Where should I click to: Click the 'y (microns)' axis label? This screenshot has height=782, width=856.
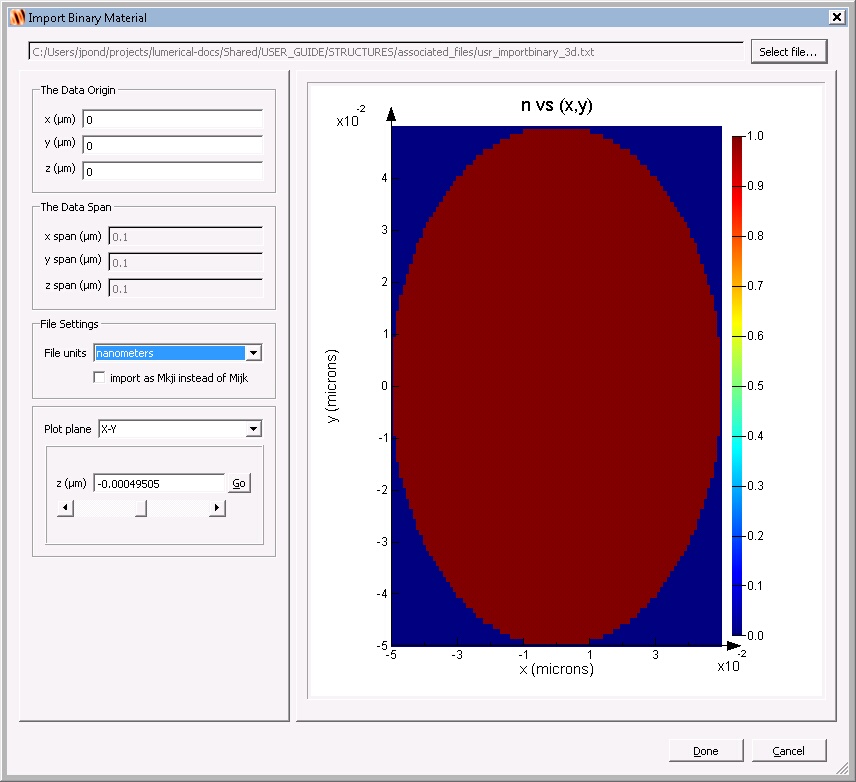click(332, 386)
